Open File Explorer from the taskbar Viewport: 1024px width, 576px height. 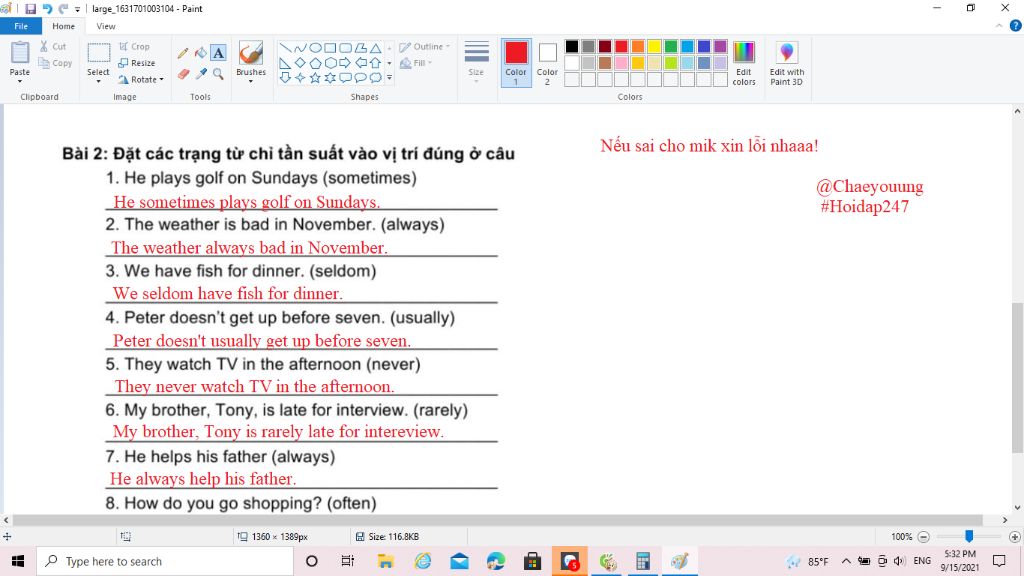coord(385,561)
